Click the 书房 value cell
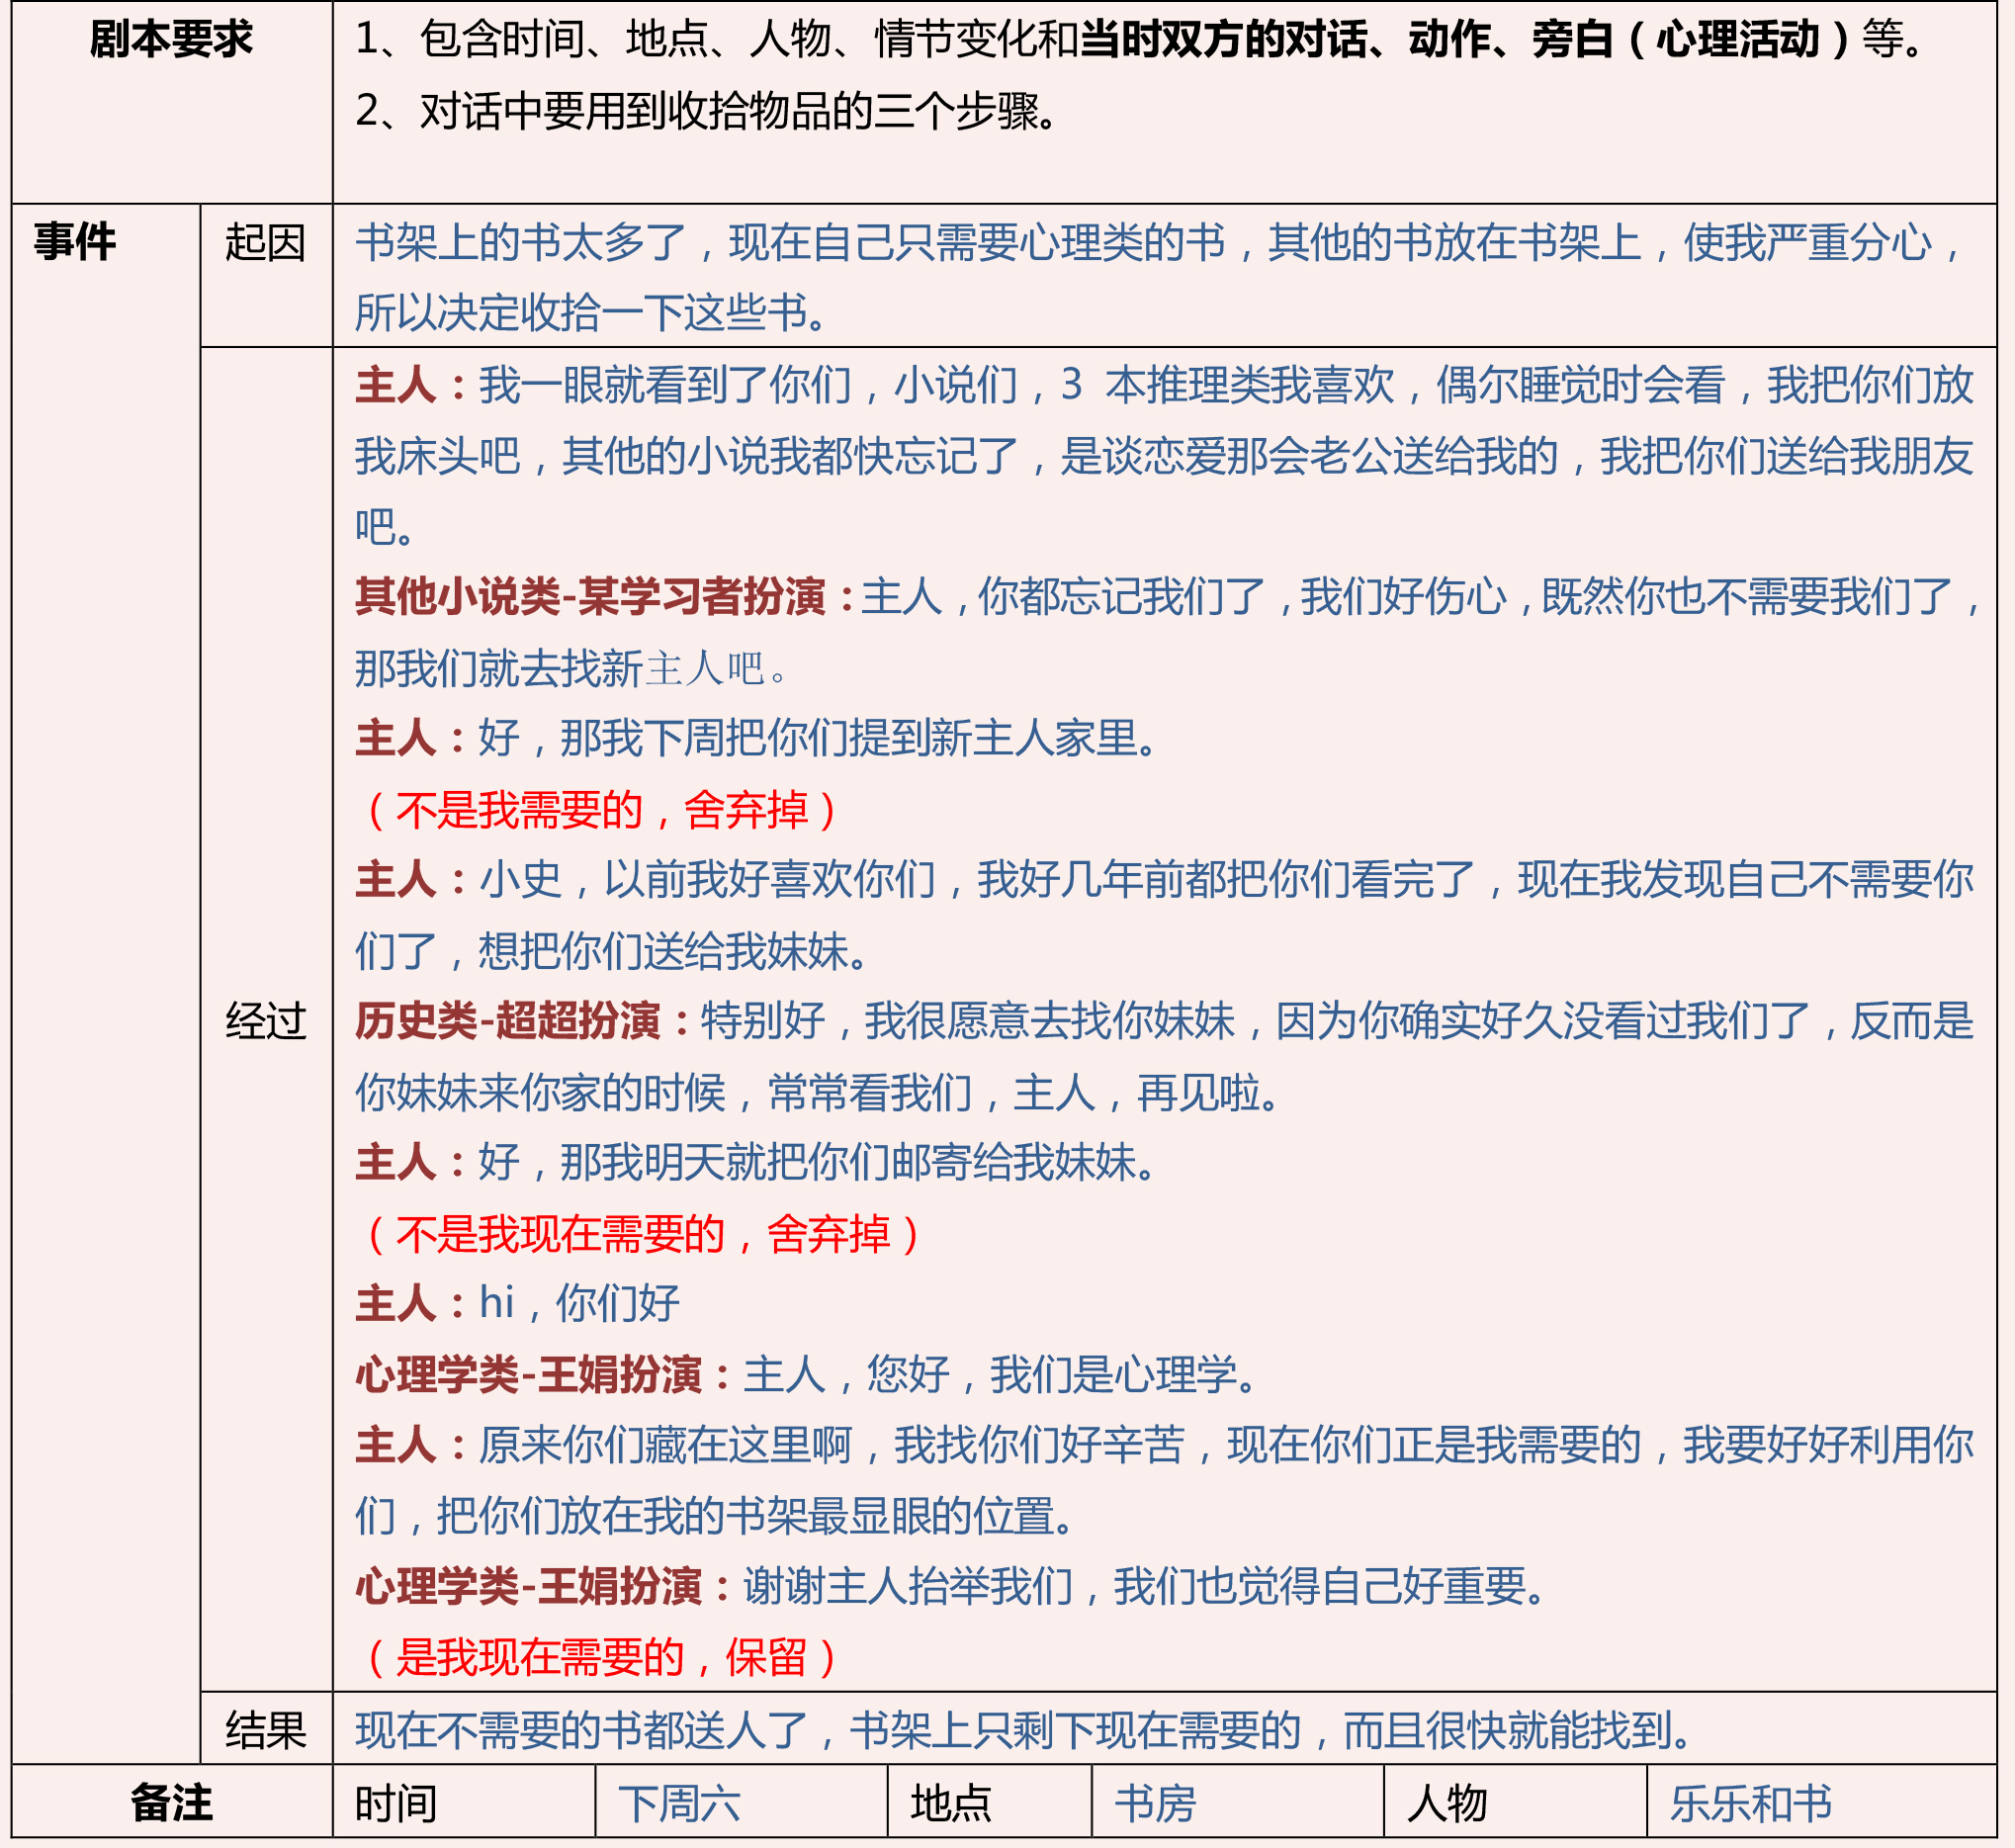The height and width of the screenshot is (1848, 2015). click(x=1155, y=1804)
